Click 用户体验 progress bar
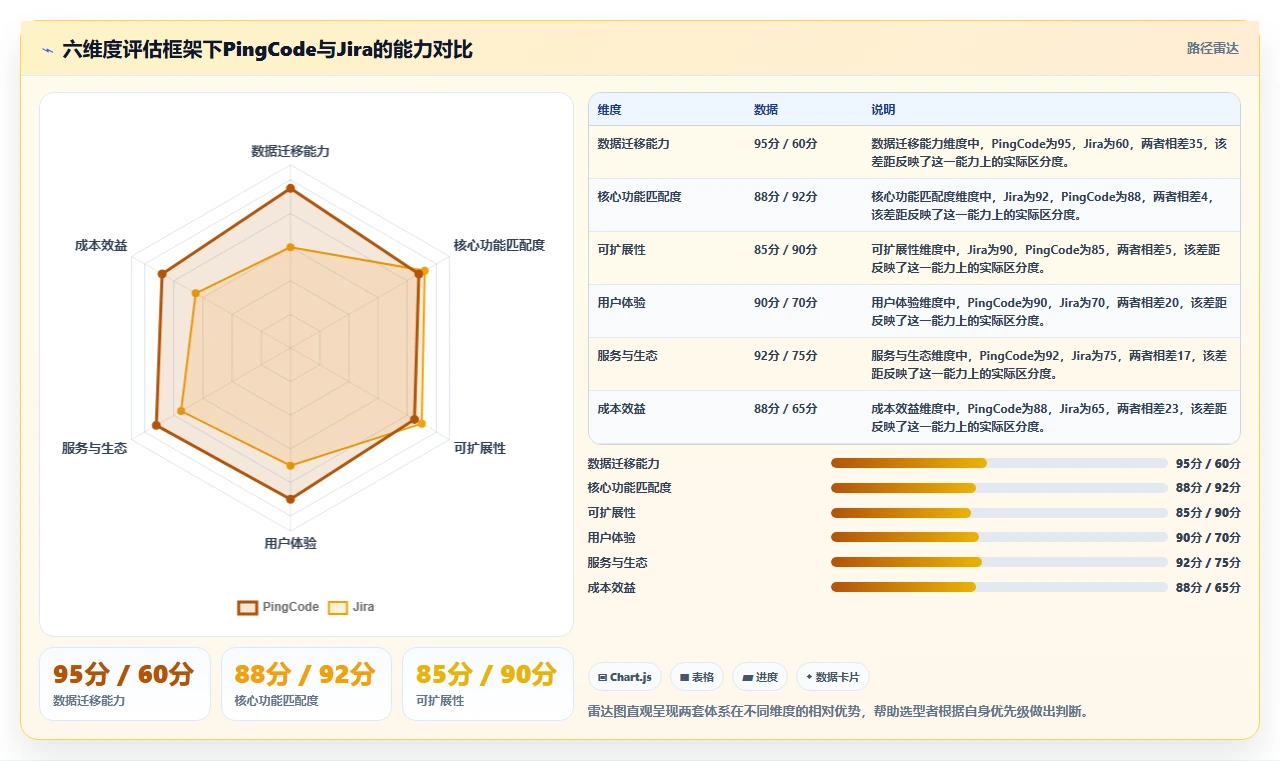The width and height of the screenshot is (1280, 761). pyautogui.click(x=999, y=538)
